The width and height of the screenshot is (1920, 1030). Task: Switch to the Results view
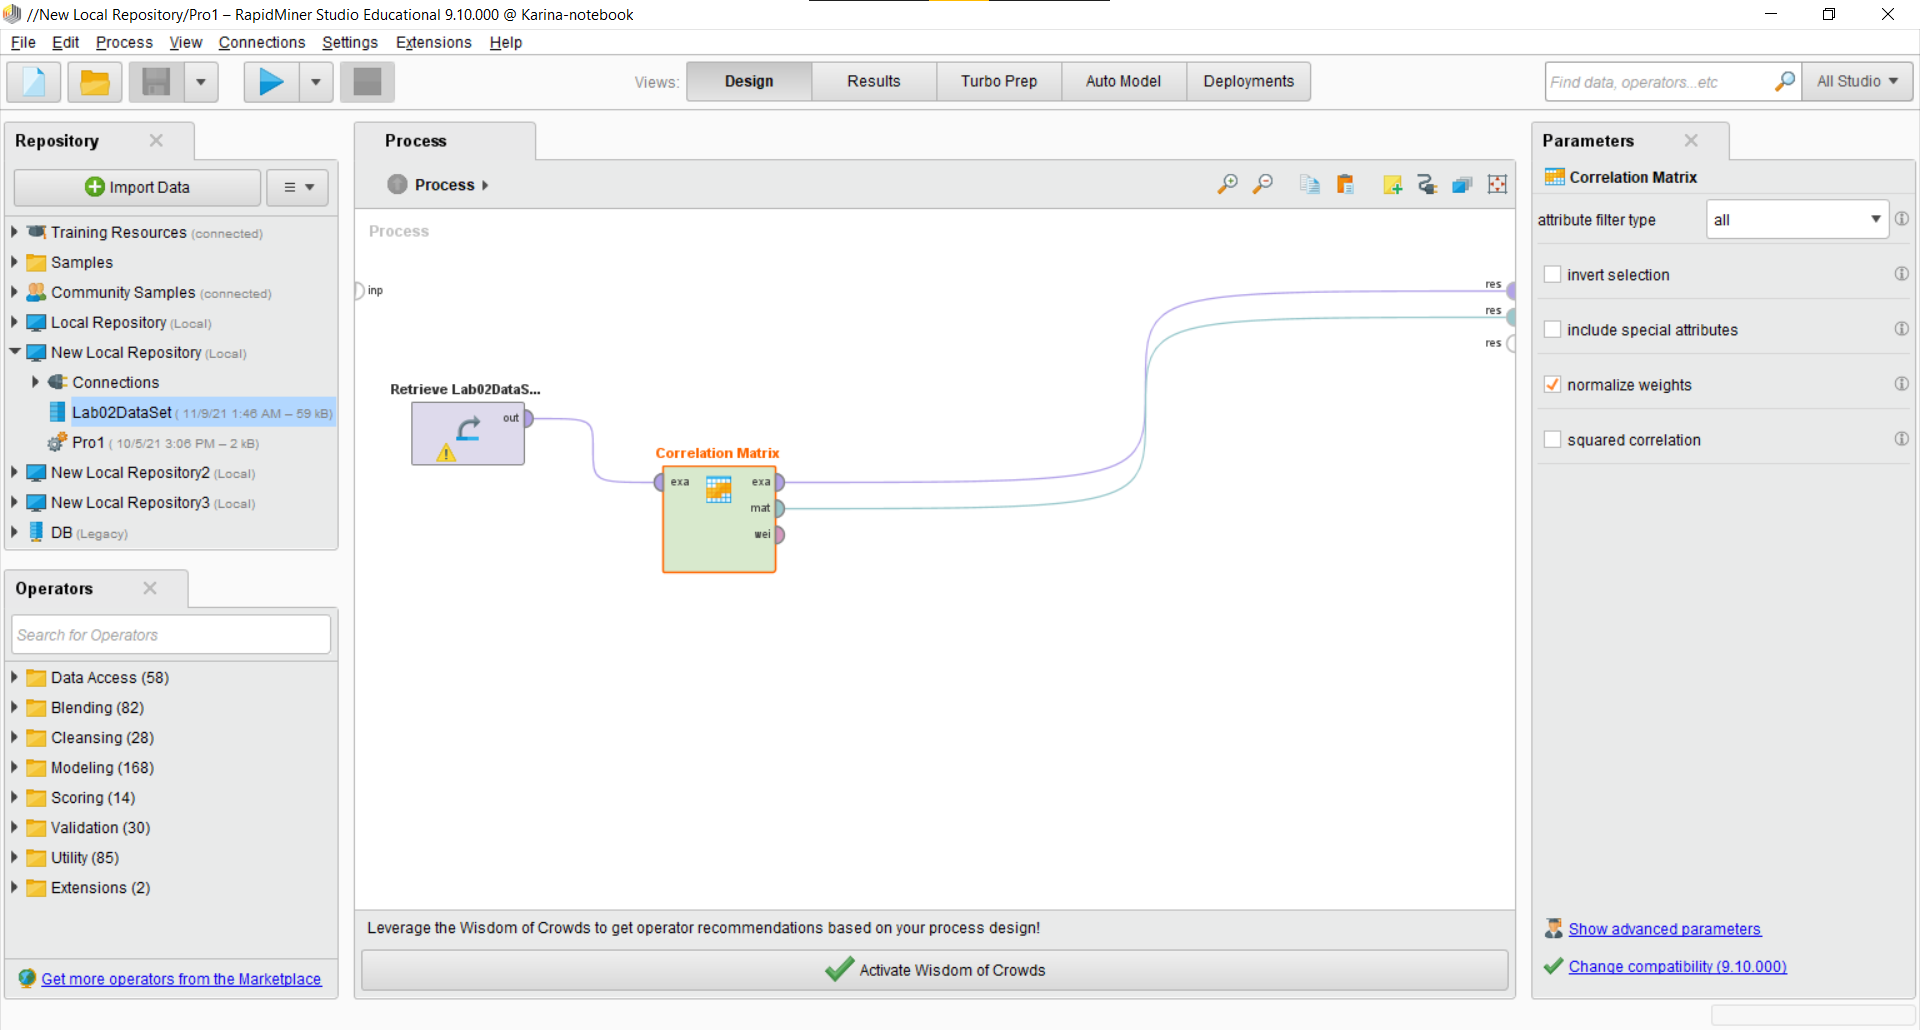(874, 81)
